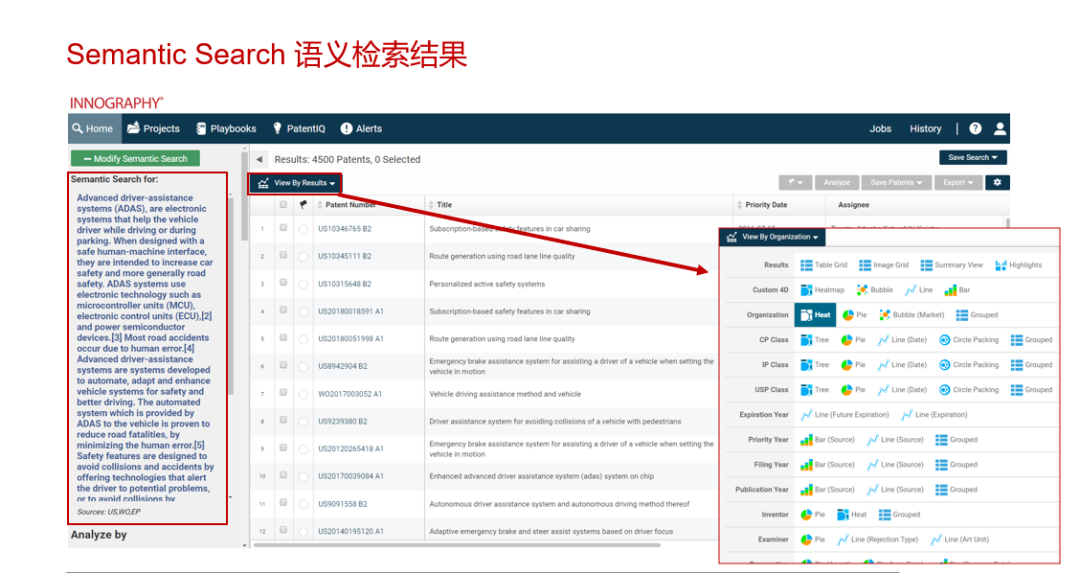Check the box for US8942904 B2
The width and height of the screenshot is (1080, 574).
[283, 365]
